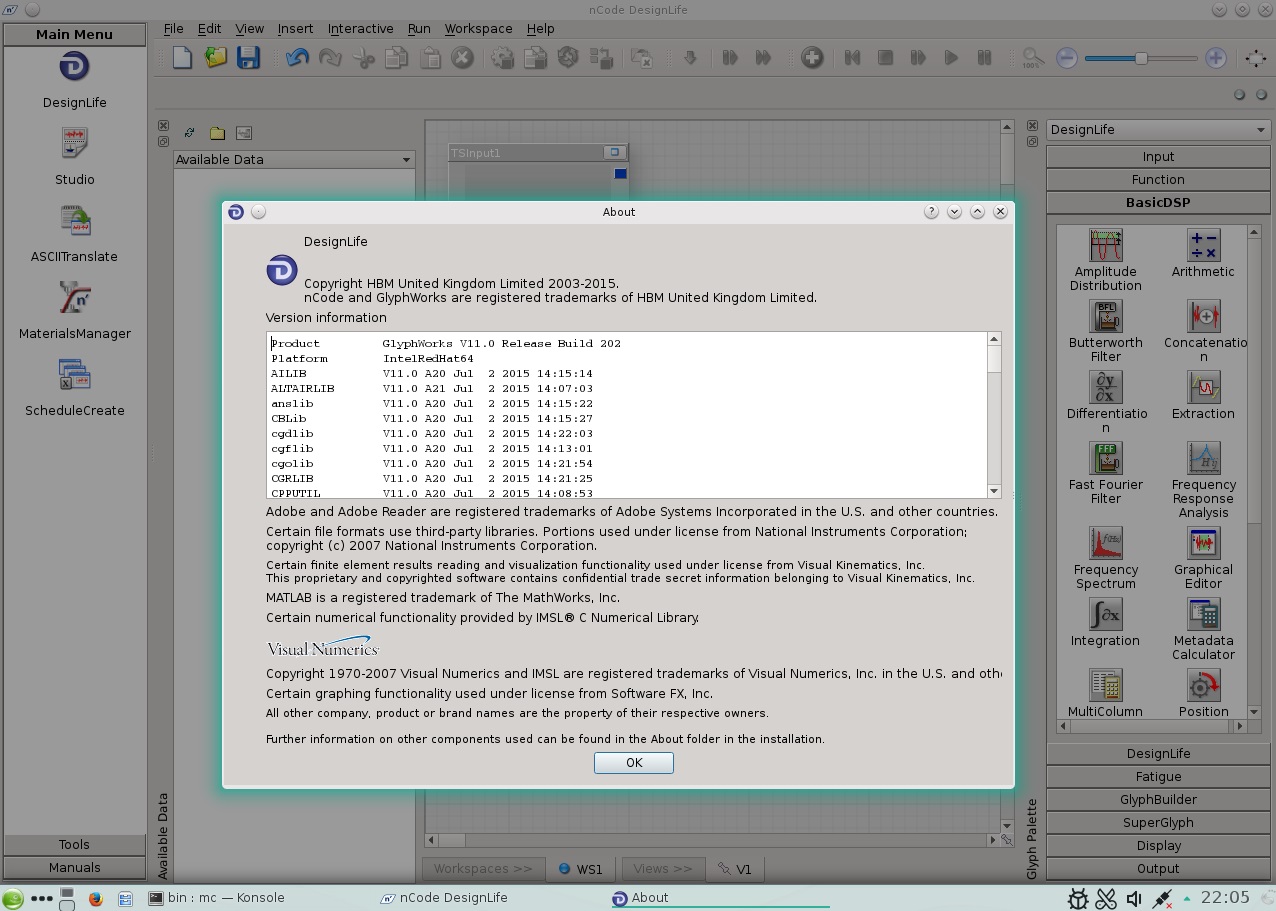
Task: Expand the Tools section in Main Menu
Action: (x=74, y=844)
